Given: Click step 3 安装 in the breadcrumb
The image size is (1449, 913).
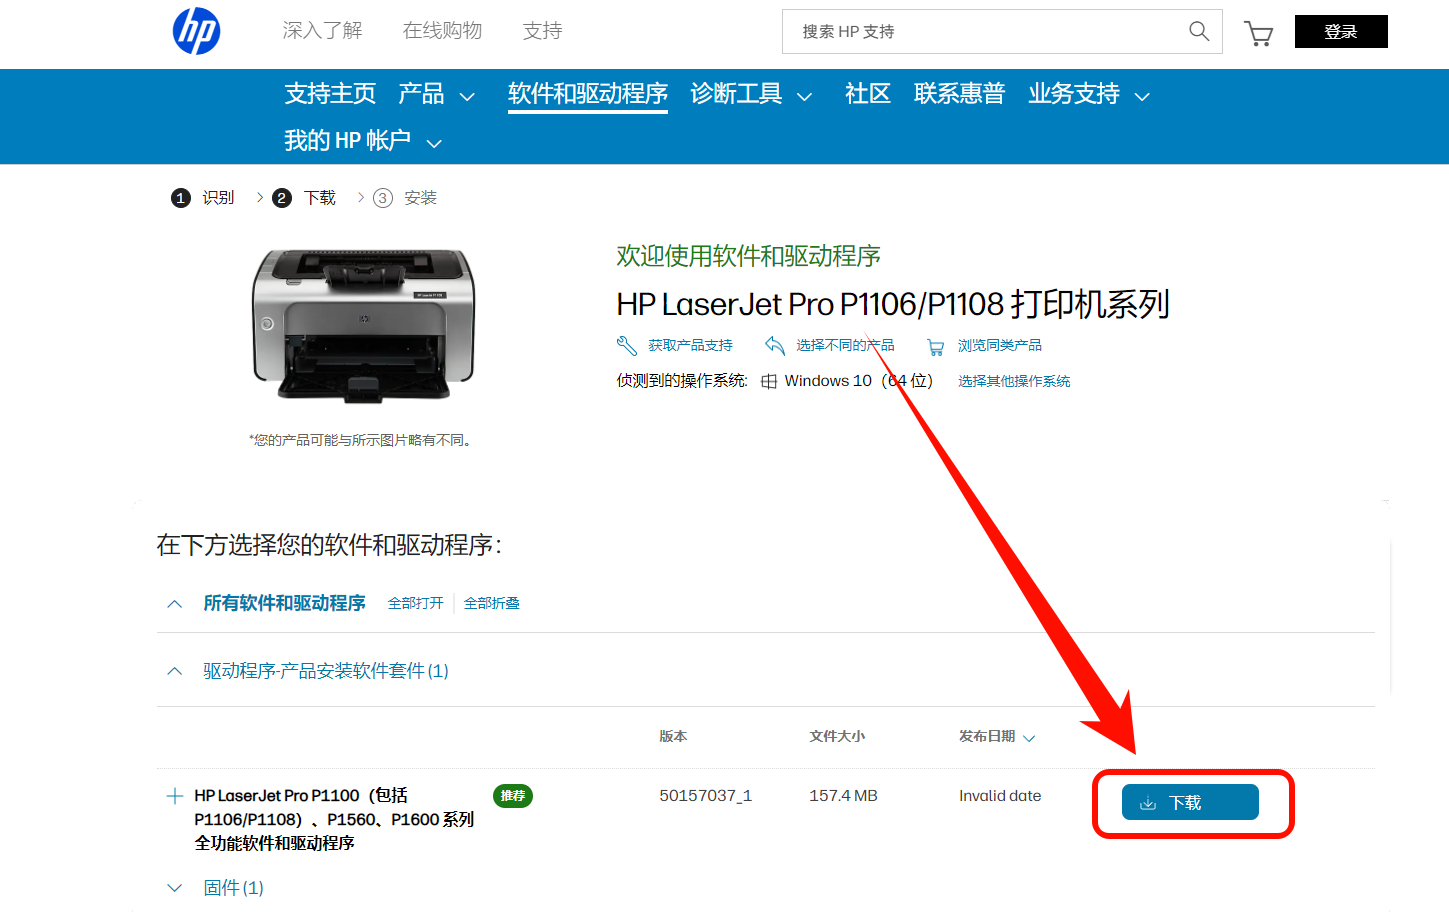Looking at the screenshot, I should tap(405, 198).
